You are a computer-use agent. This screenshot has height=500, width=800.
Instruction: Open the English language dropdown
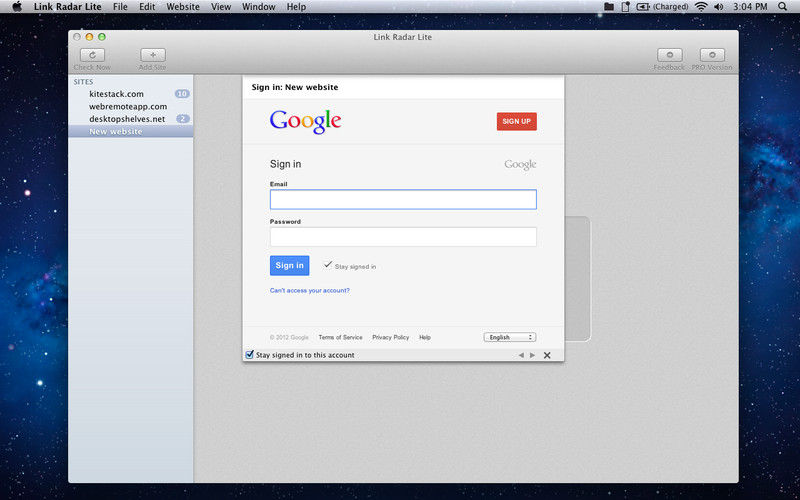[x=510, y=337]
